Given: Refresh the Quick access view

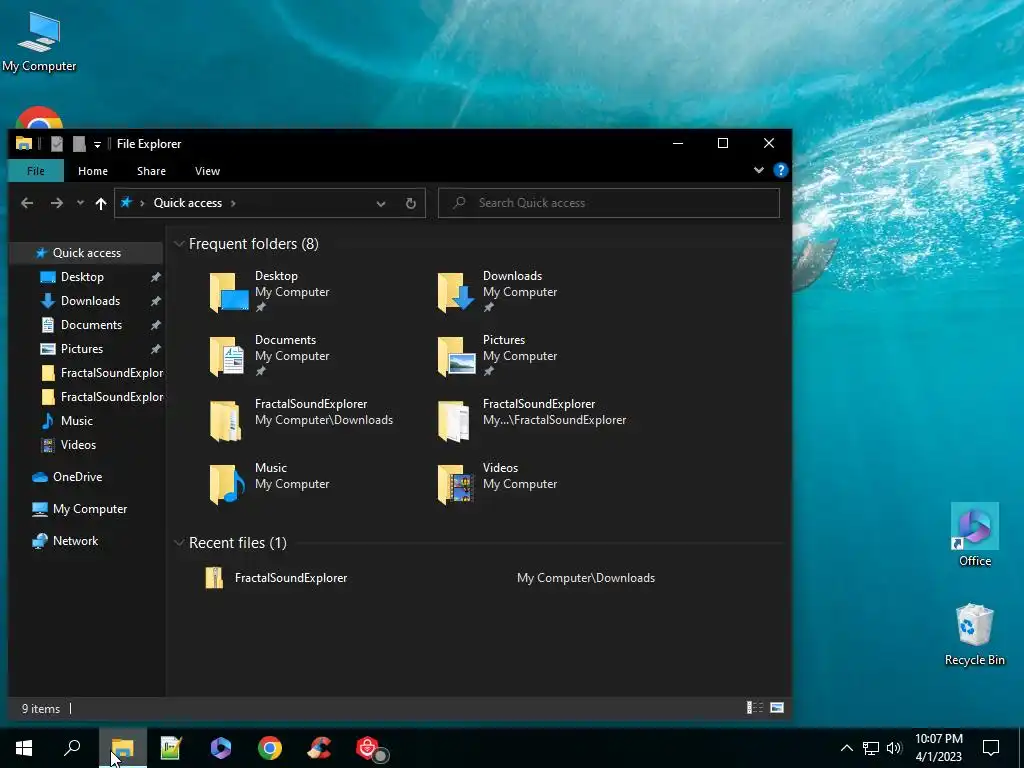Looking at the screenshot, I should [410, 204].
